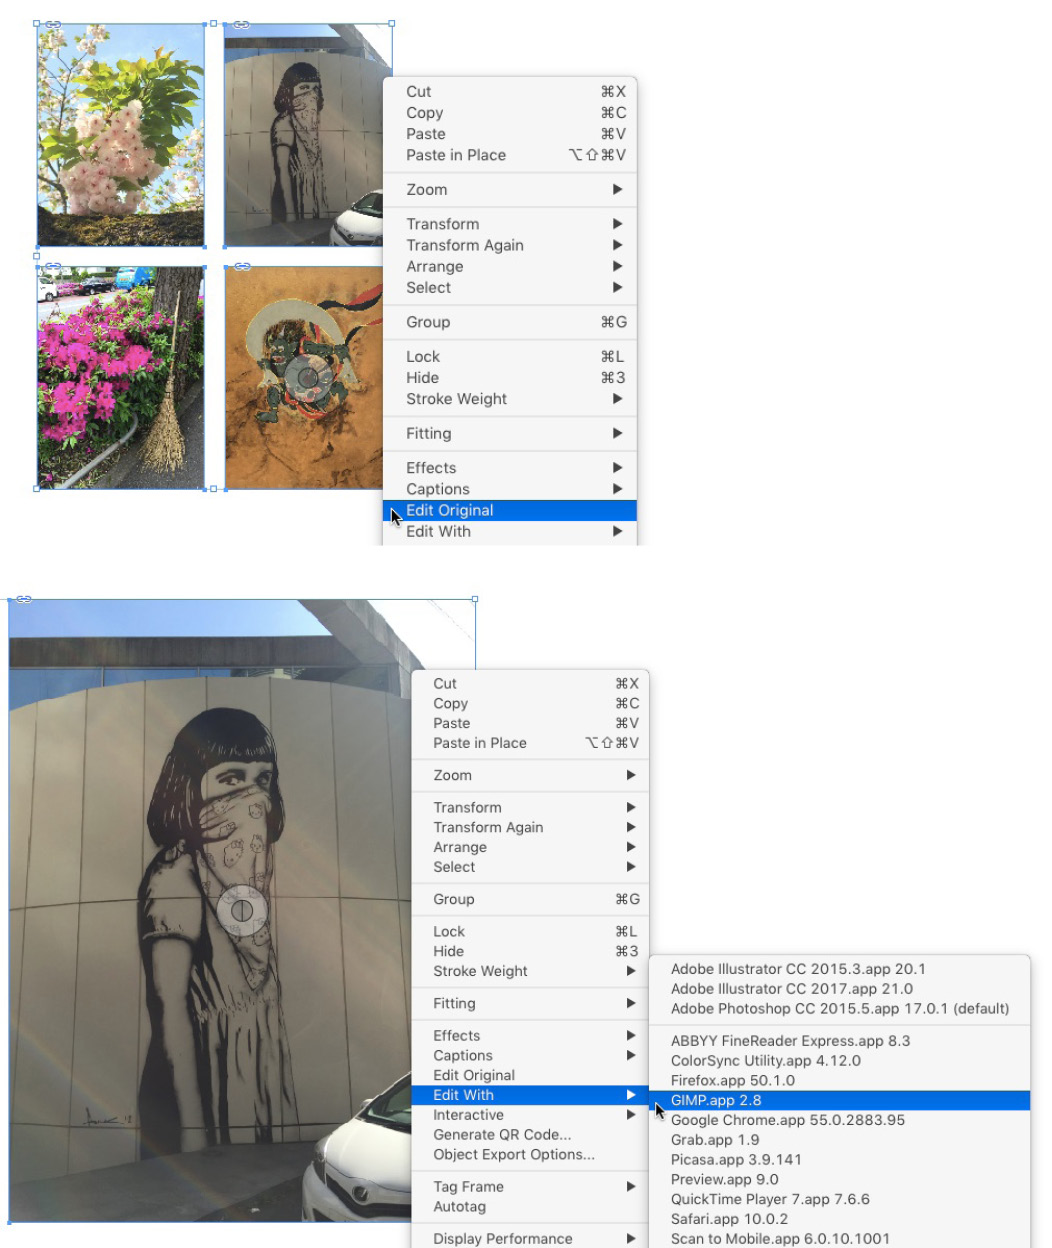The height and width of the screenshot is (1248, 1052).
Task: Open Captions in the lower context menu
Action: point(530,1055)
